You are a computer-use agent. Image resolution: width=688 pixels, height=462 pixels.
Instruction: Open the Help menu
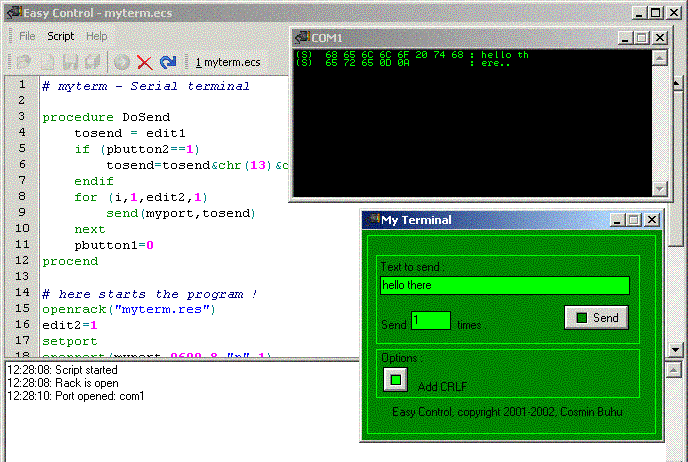coord(96,36)
